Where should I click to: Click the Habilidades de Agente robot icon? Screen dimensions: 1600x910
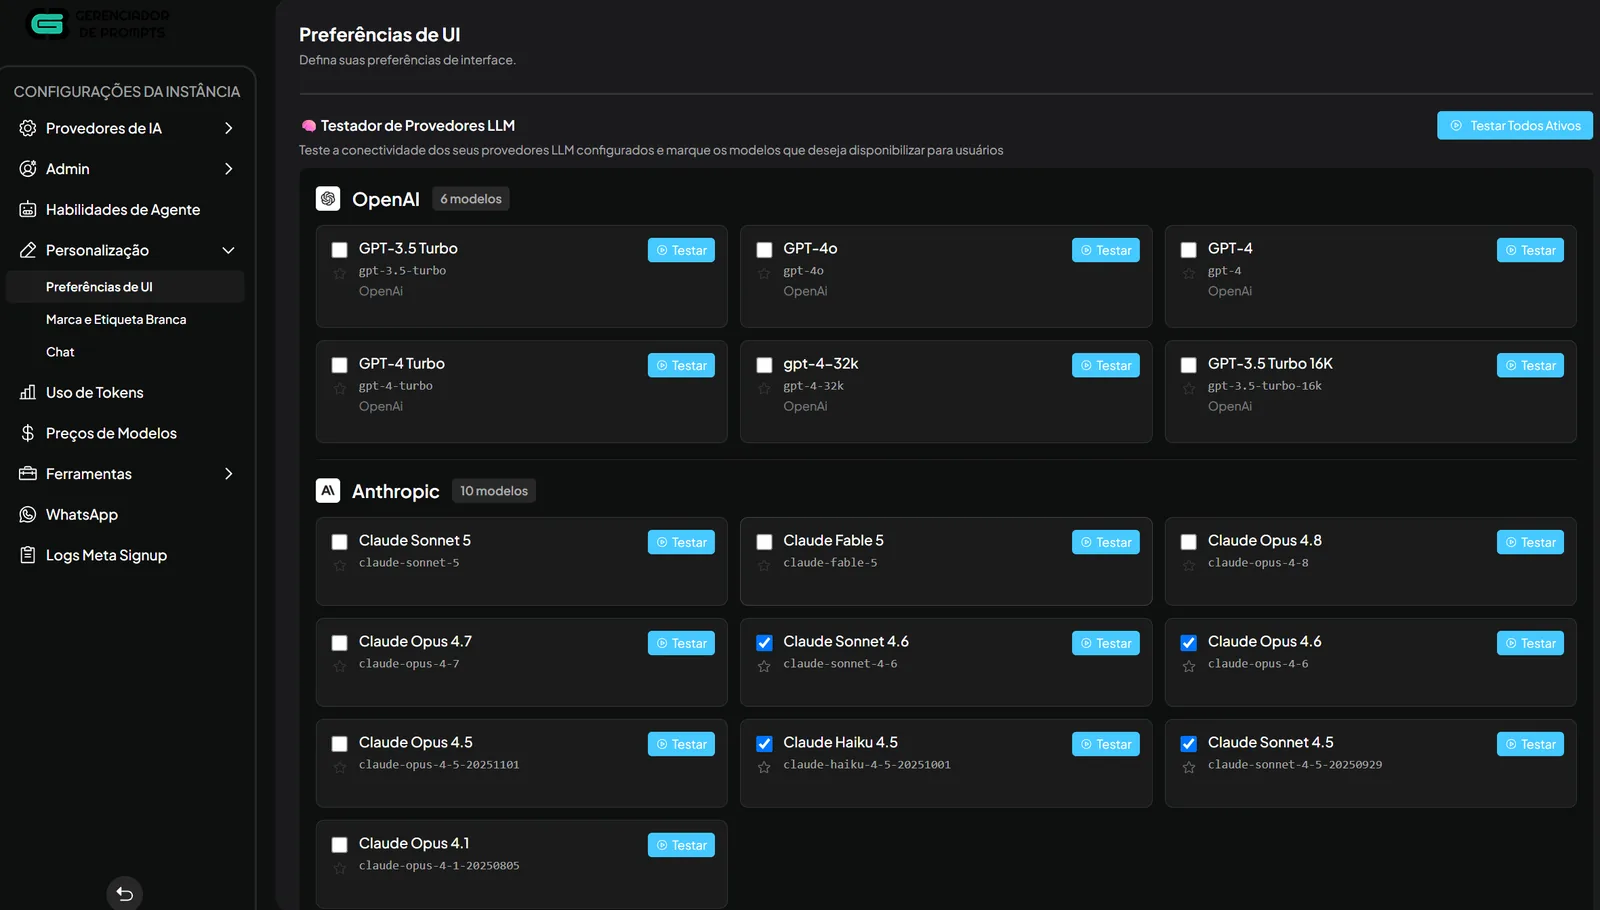click(28, 210)
